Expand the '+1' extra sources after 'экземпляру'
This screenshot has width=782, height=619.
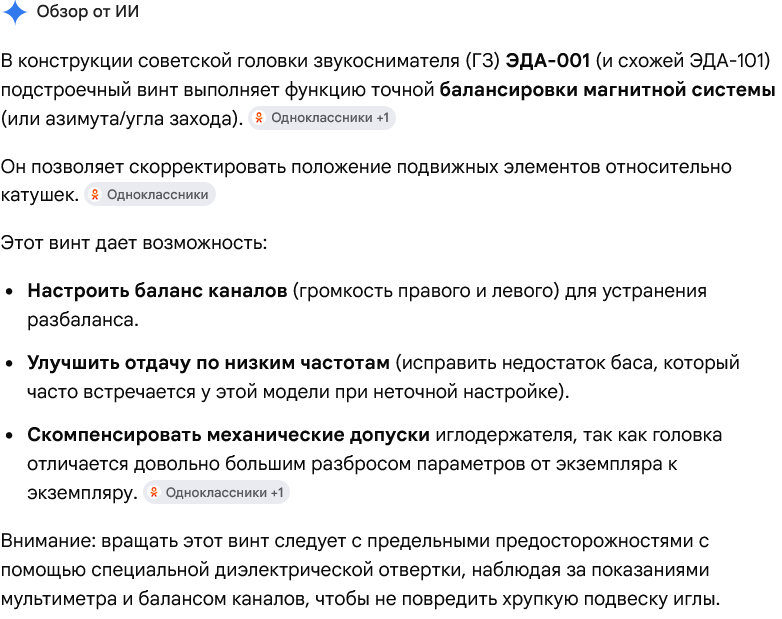pyautogui.click(x=277, y=493)
